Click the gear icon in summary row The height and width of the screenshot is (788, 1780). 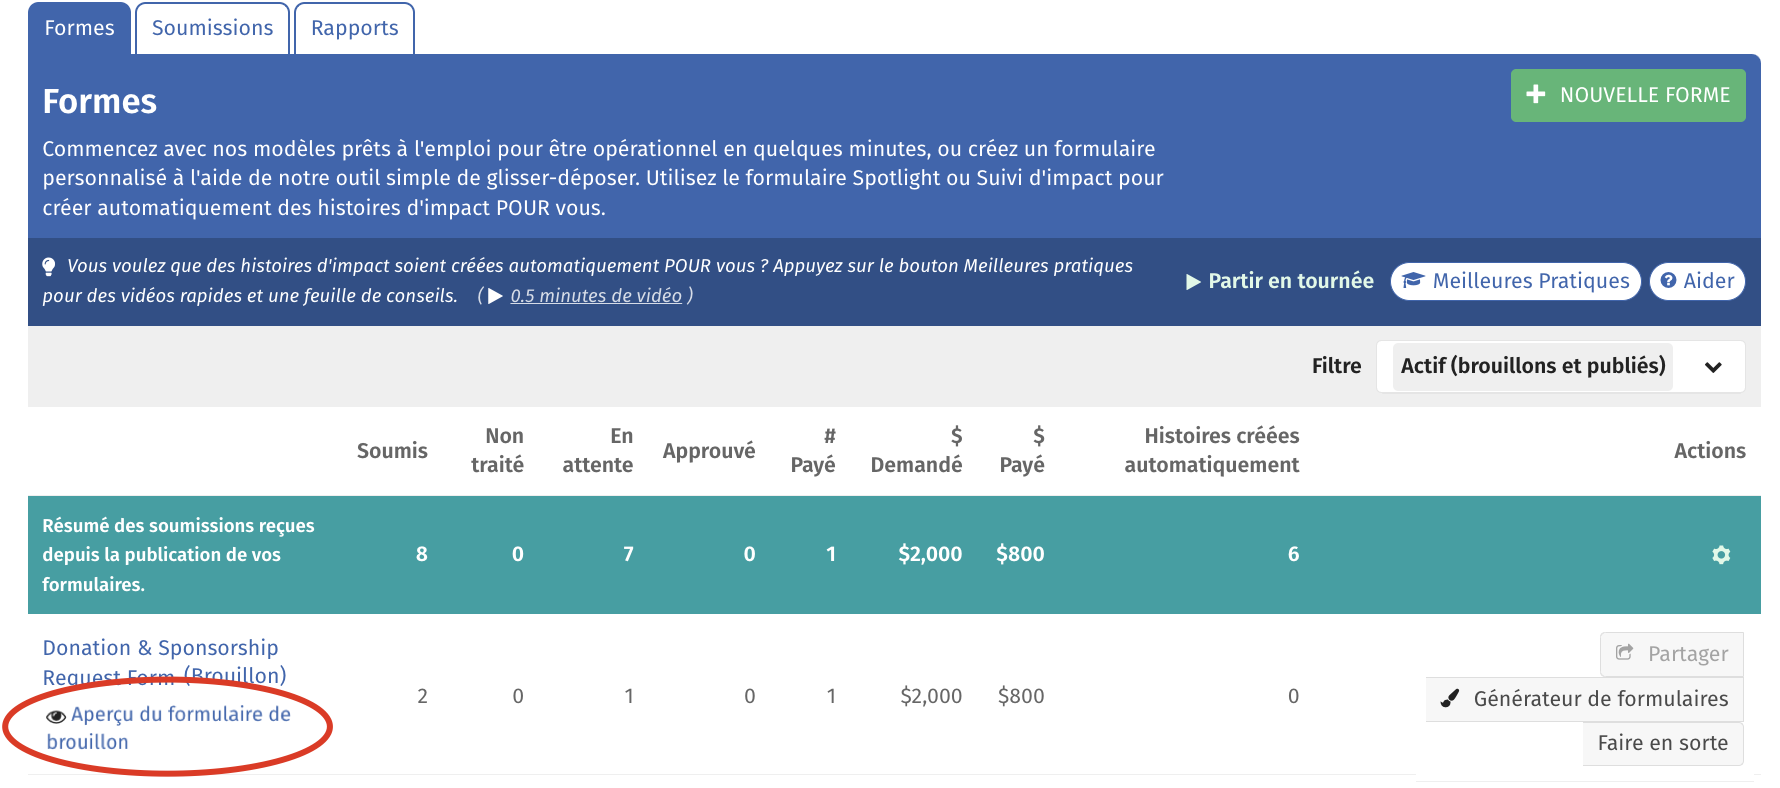pos(1720,555)
